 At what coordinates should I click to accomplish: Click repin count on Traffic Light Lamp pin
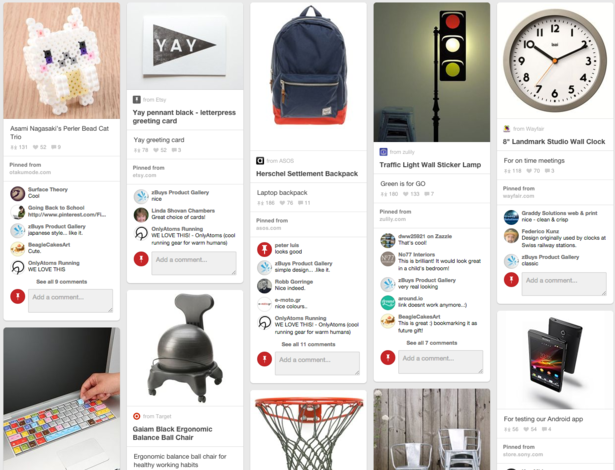[389, 194]
